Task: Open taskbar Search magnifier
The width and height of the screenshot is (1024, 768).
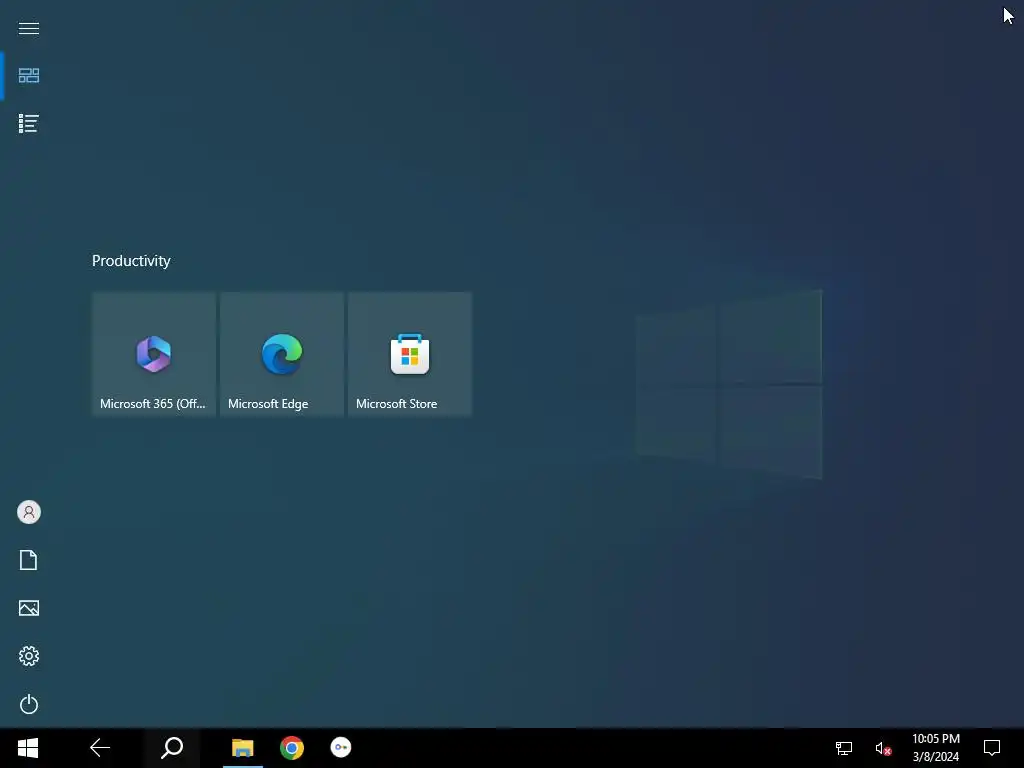Action: click(x=172, y=748)
